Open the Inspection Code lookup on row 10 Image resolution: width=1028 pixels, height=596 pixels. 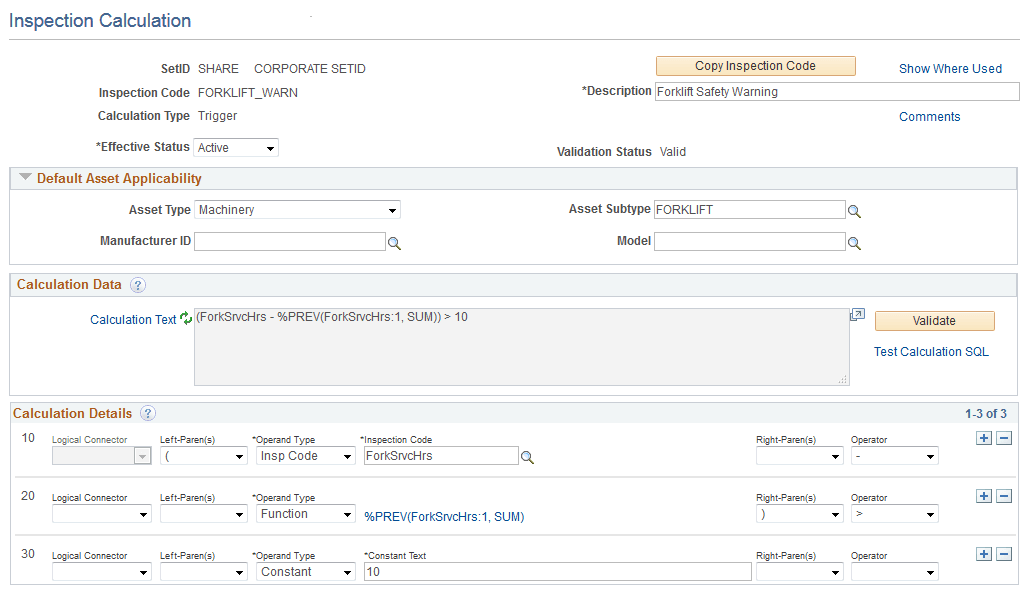[x=526, y=455]
